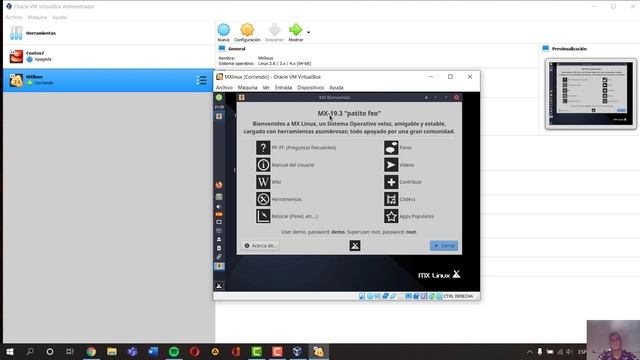The height and width of the screenshot is (360, 640).
Task: Open Ayuda menu in the MXlinux VM window
Action: click(336, 87)
